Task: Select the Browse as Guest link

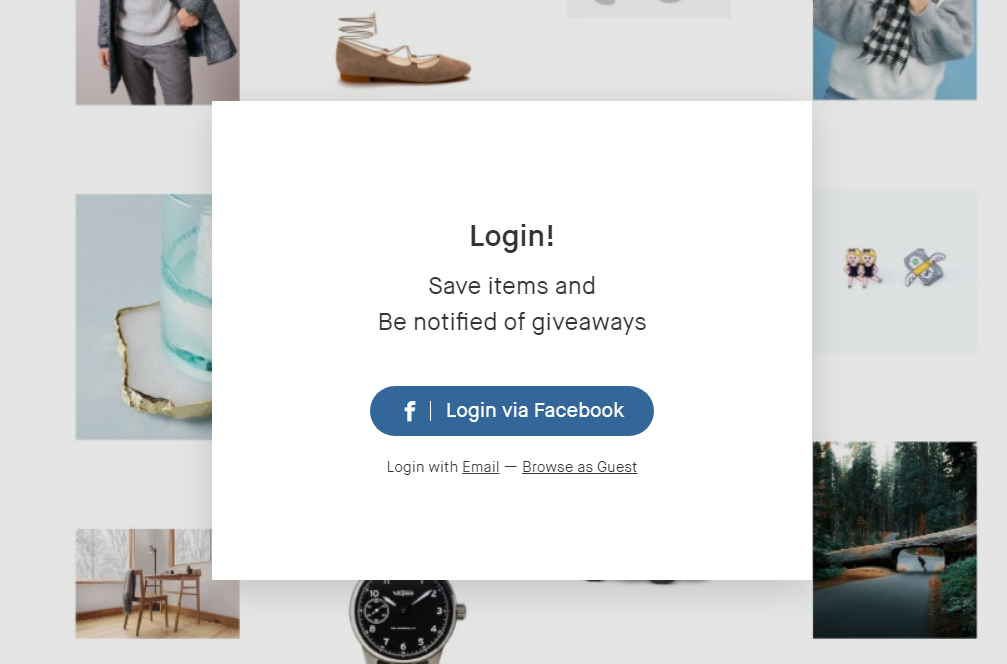Action: 579,467
